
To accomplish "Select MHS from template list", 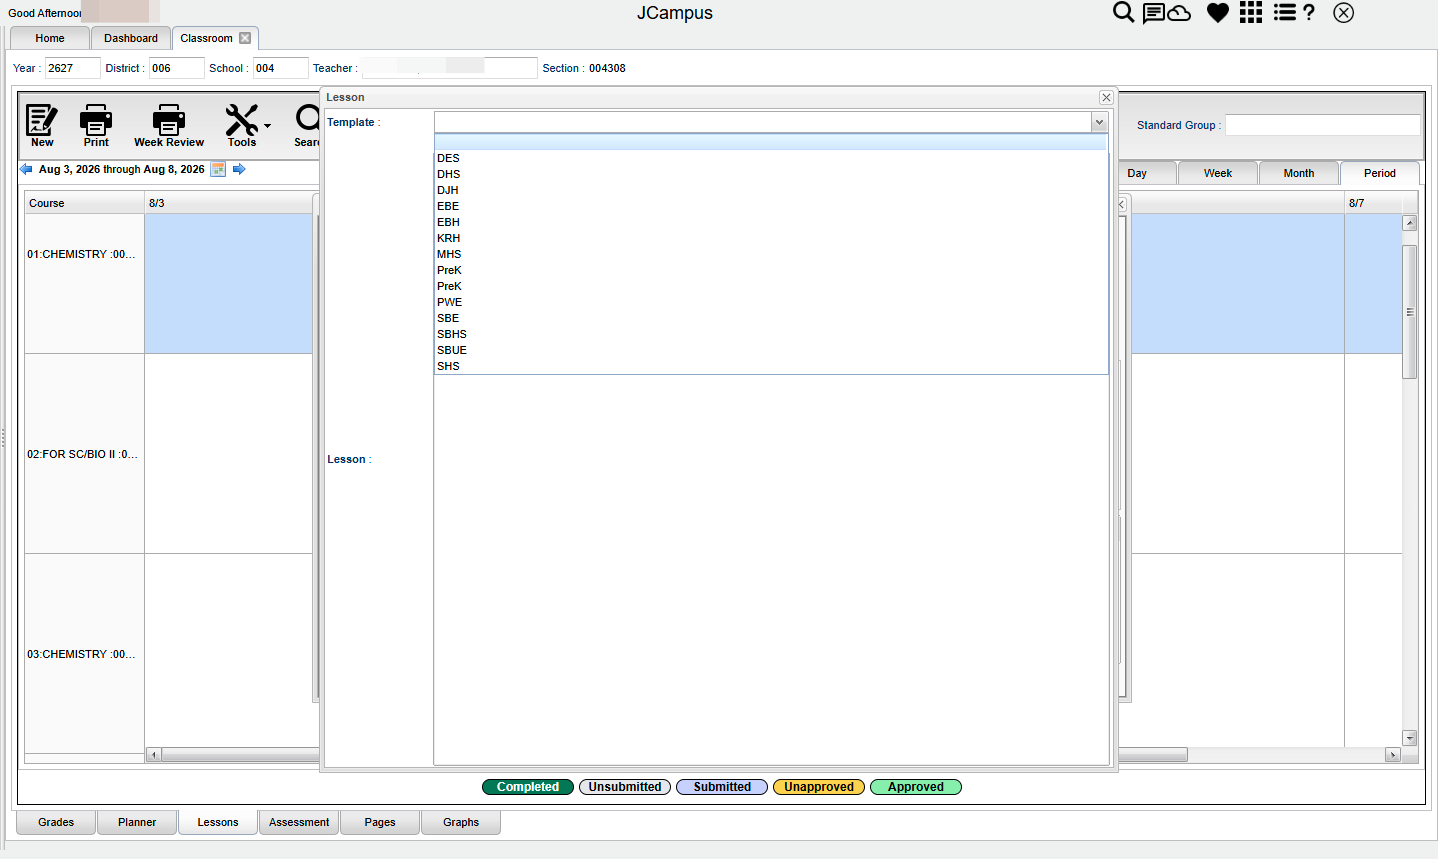I will (x=771, y=254).
